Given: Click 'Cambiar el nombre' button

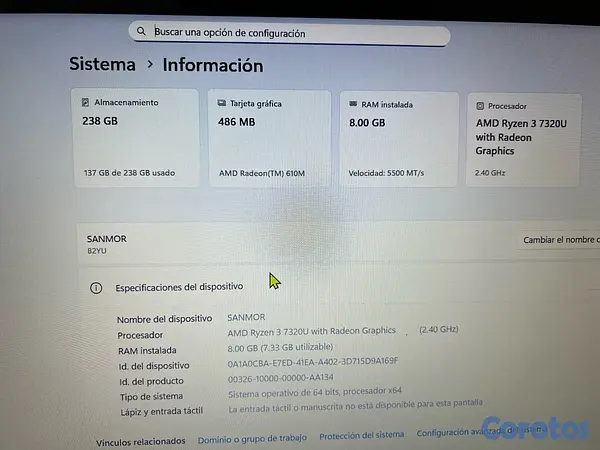Looking at the screenshot, I should tap(559, 240).
